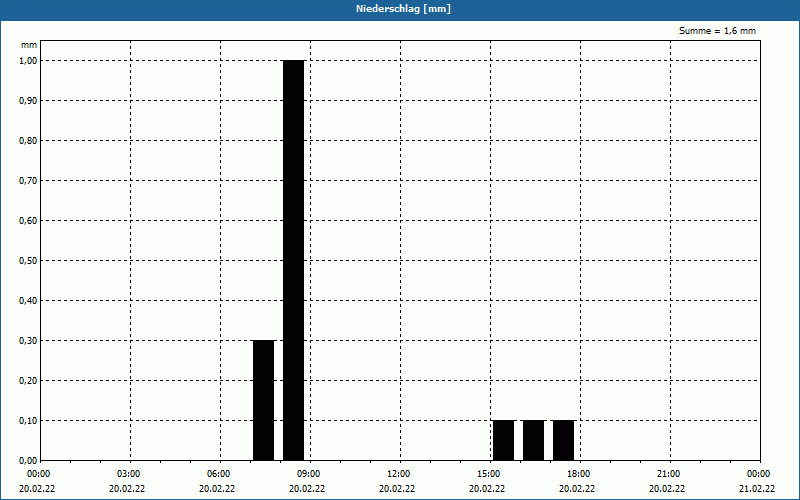Select the 0,00 y-axis value
Image resolution: width=800 pixels, height=500 pixels.
coord(28,461)
